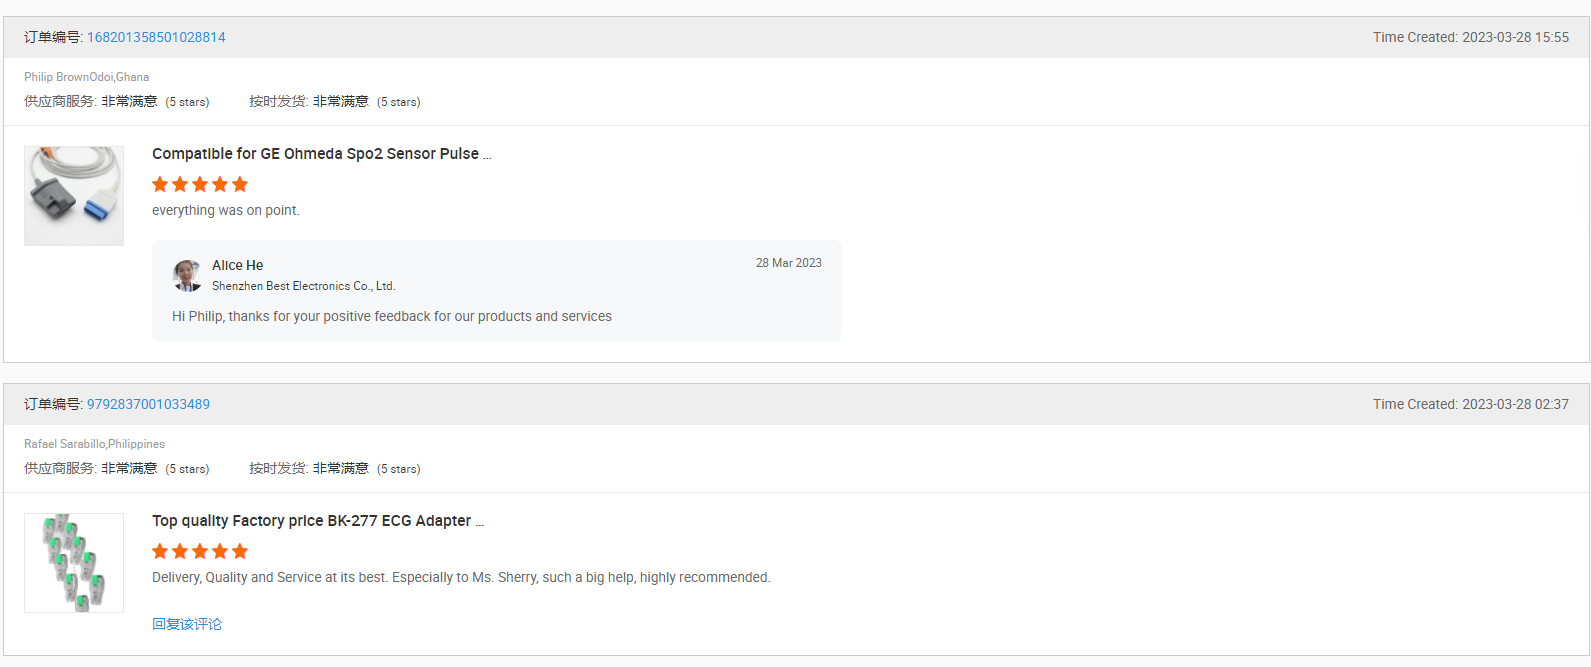
Task: Open order number 168201358501028814
Action: pyautogui.click(x=156, y=37)
